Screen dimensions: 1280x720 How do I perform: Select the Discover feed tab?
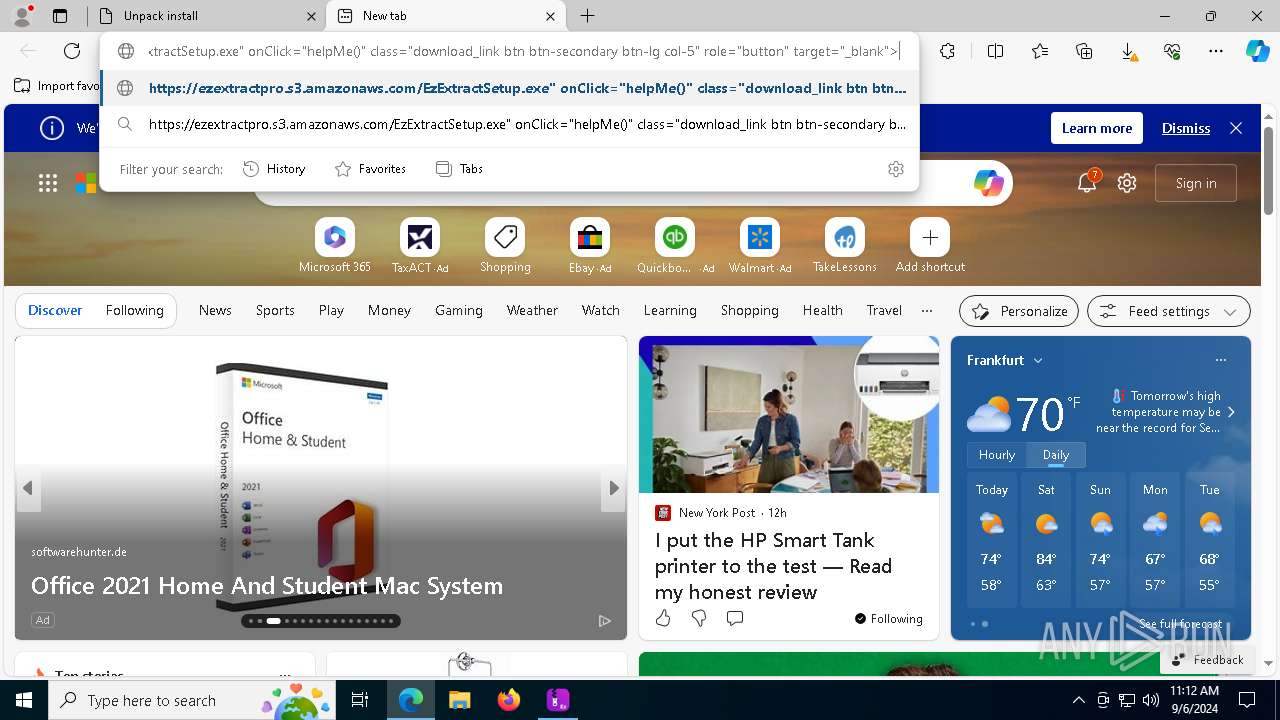tap(55, 311)
